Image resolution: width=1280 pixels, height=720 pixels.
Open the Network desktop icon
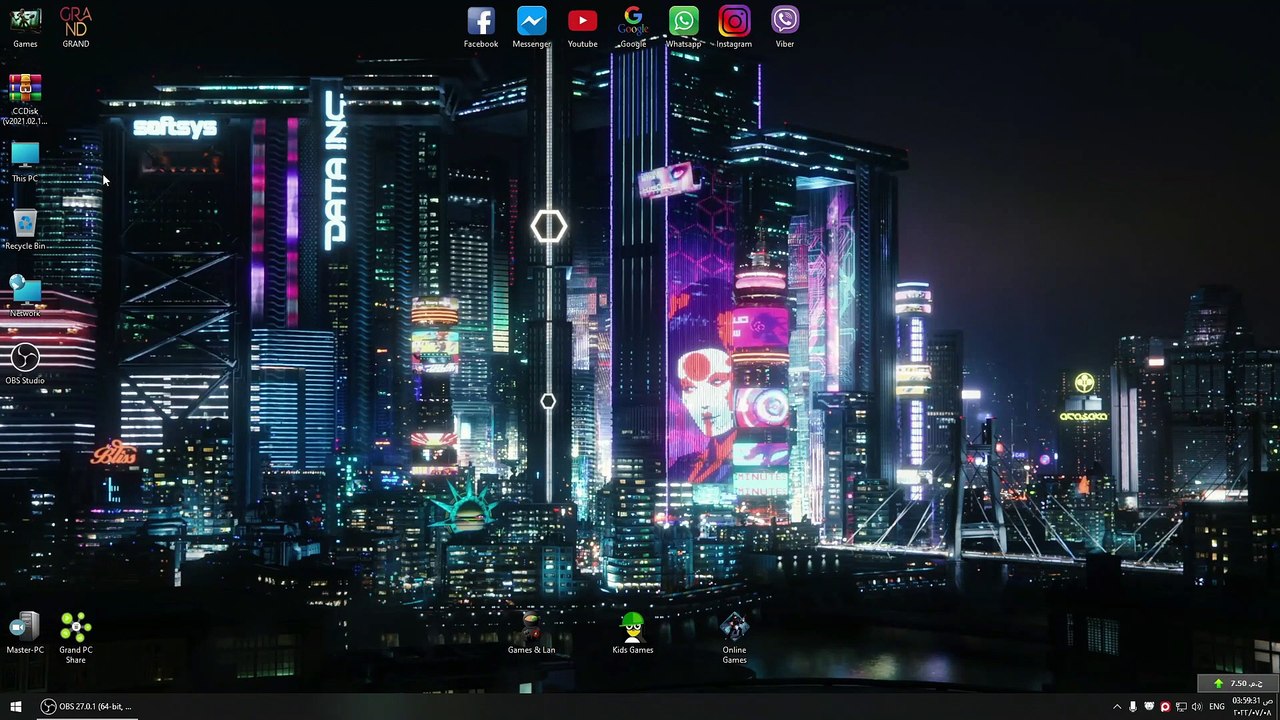click(x=25, y=297)
